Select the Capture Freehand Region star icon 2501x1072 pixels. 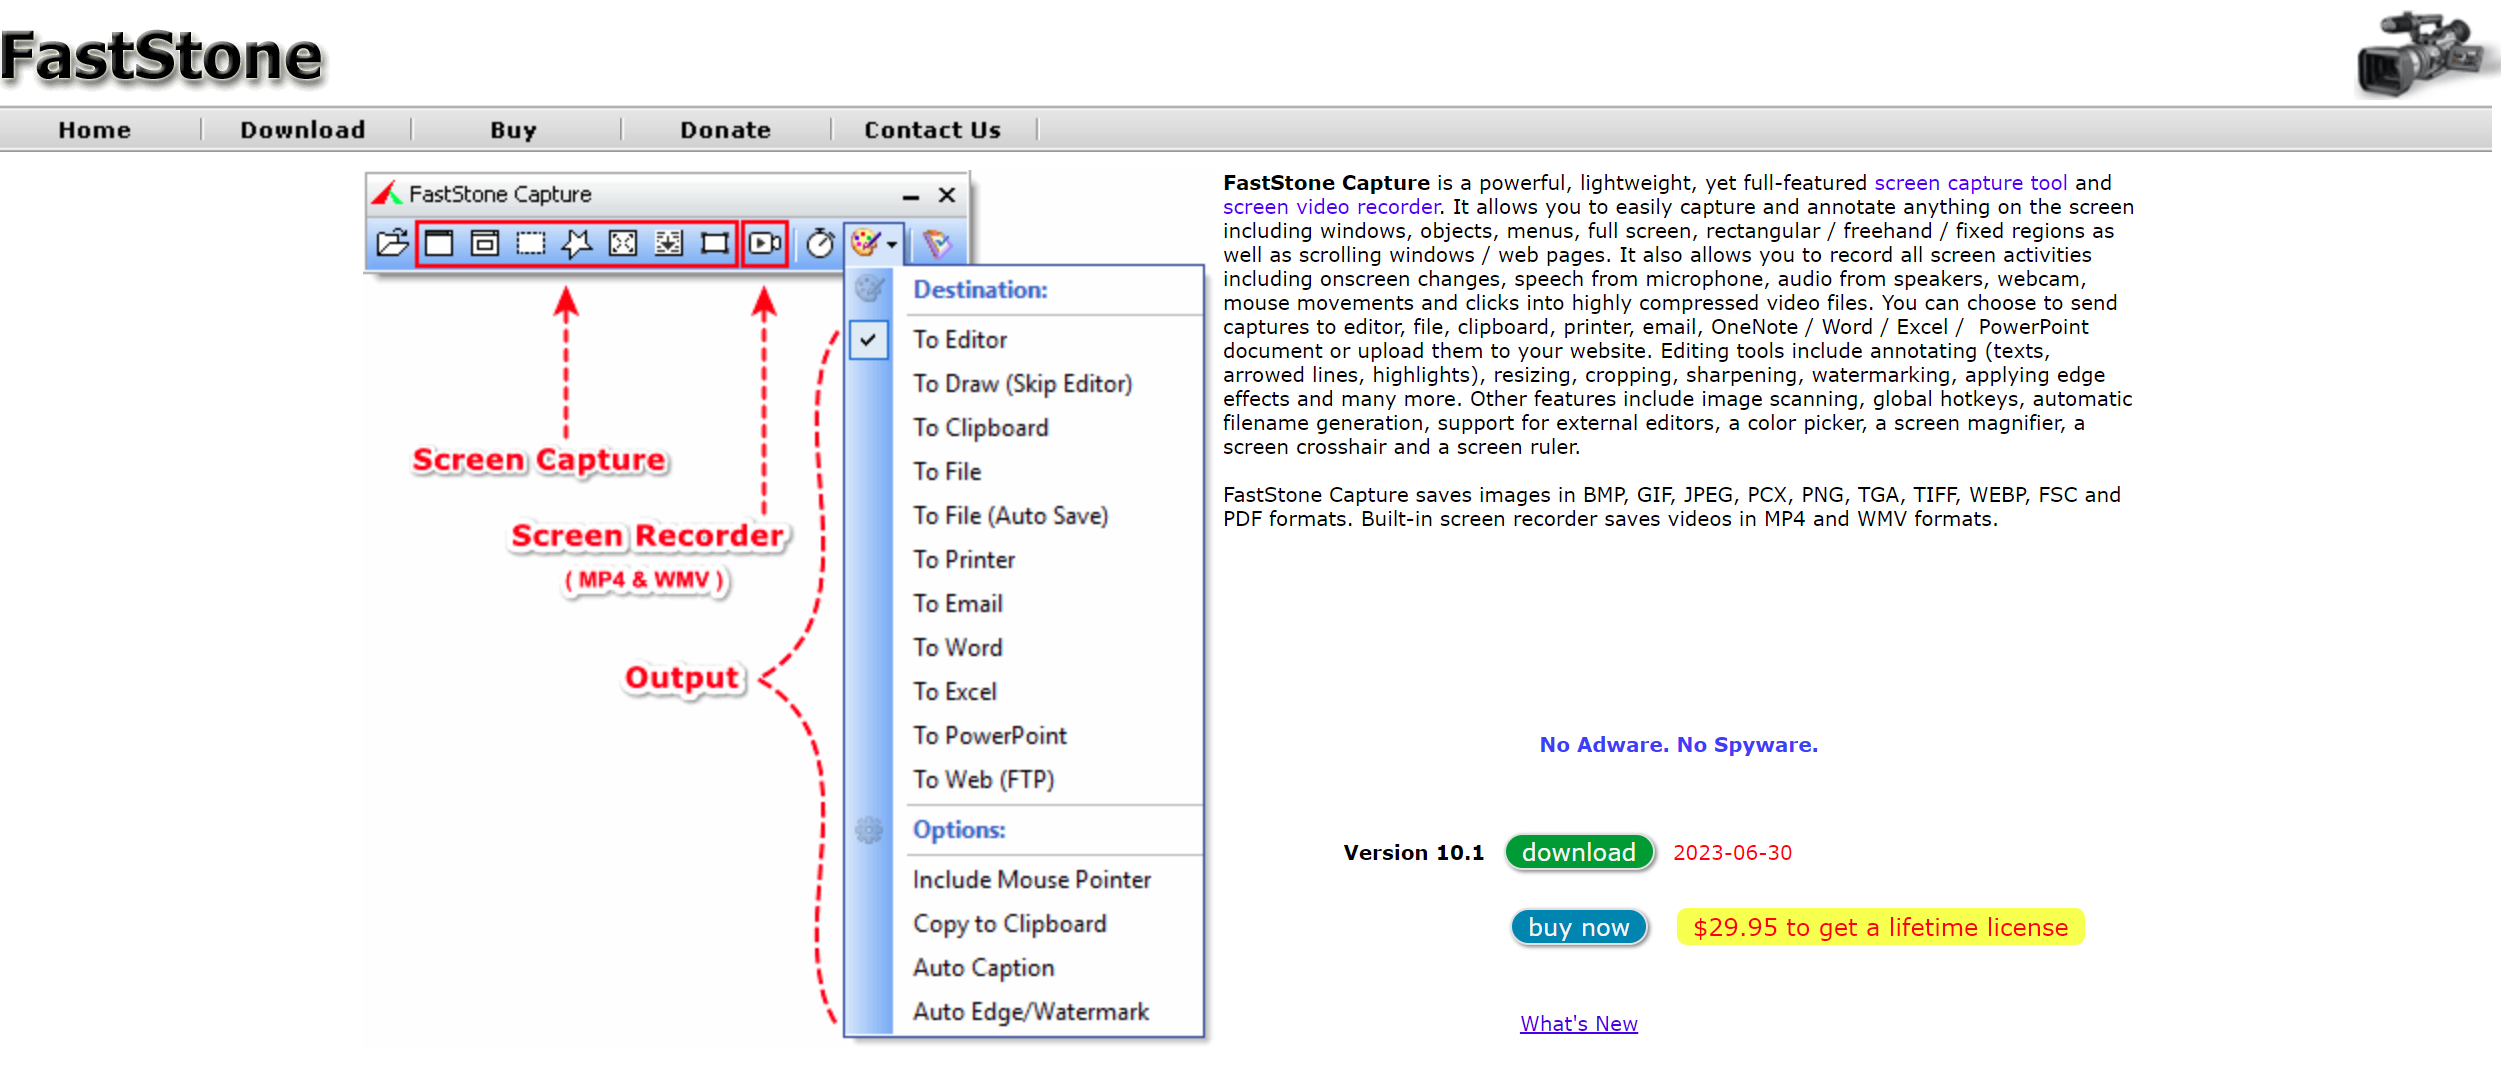click(x=577, y=243)
